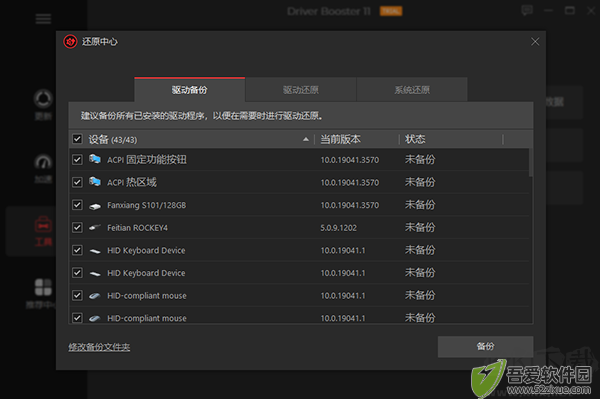The height and width of the screenshot is (399, 600).
Task: Open the 修改备份文件夹 link
Action: point(99,347)
